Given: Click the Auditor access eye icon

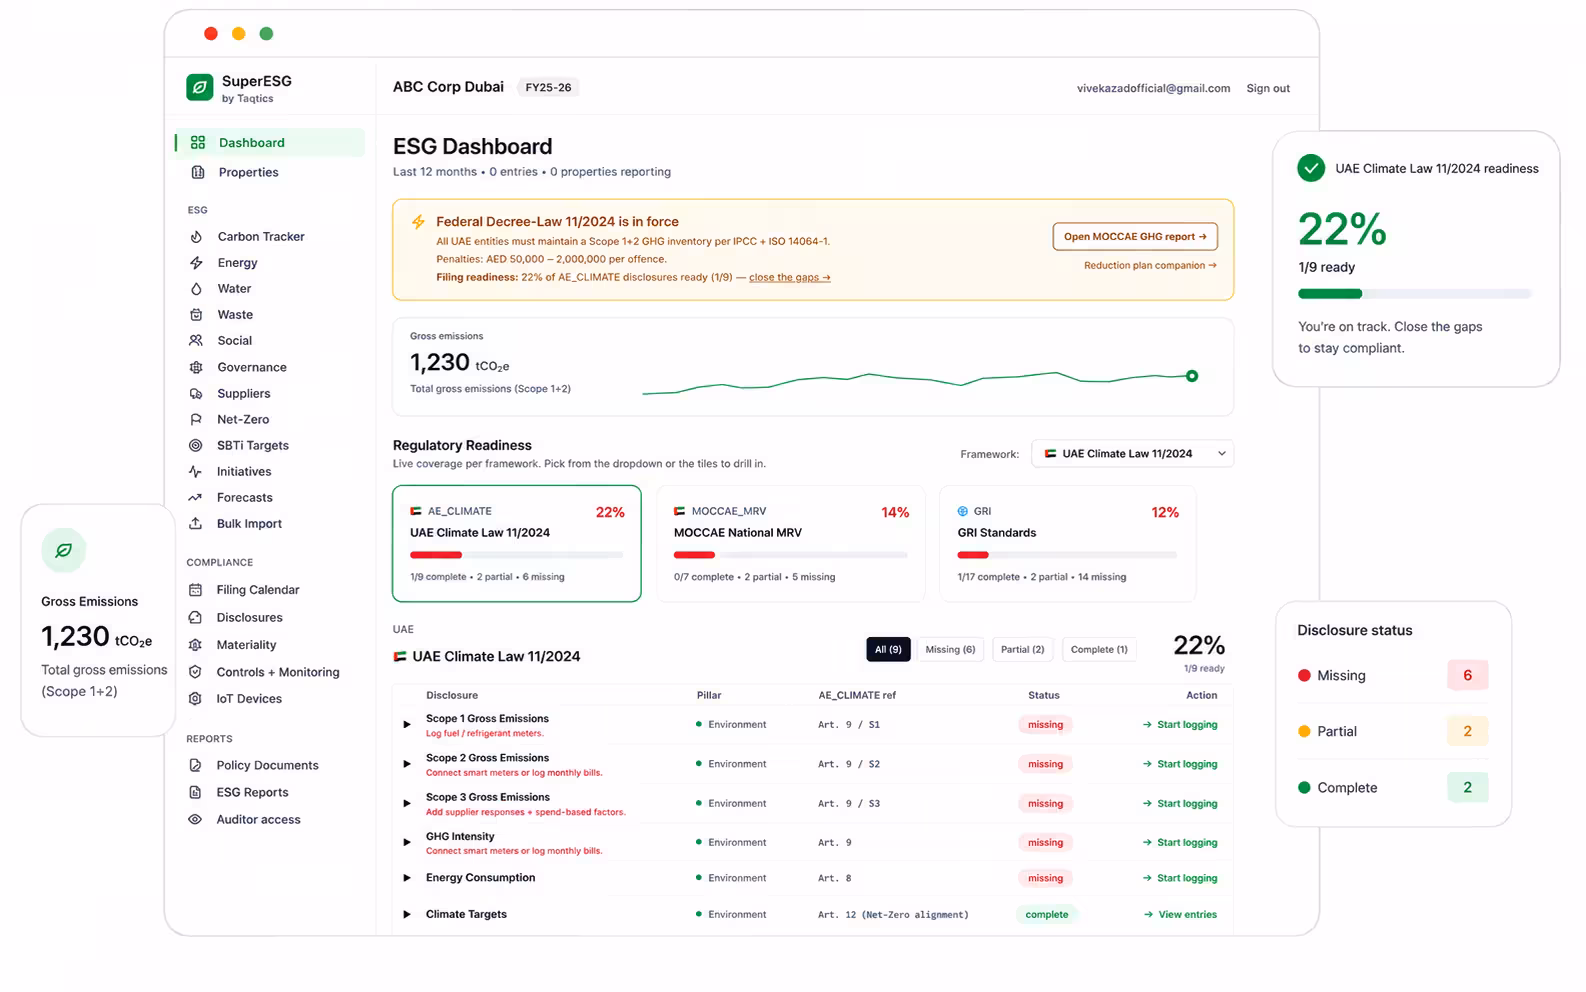Looking at the screenshot, I should tap(196, 820).
